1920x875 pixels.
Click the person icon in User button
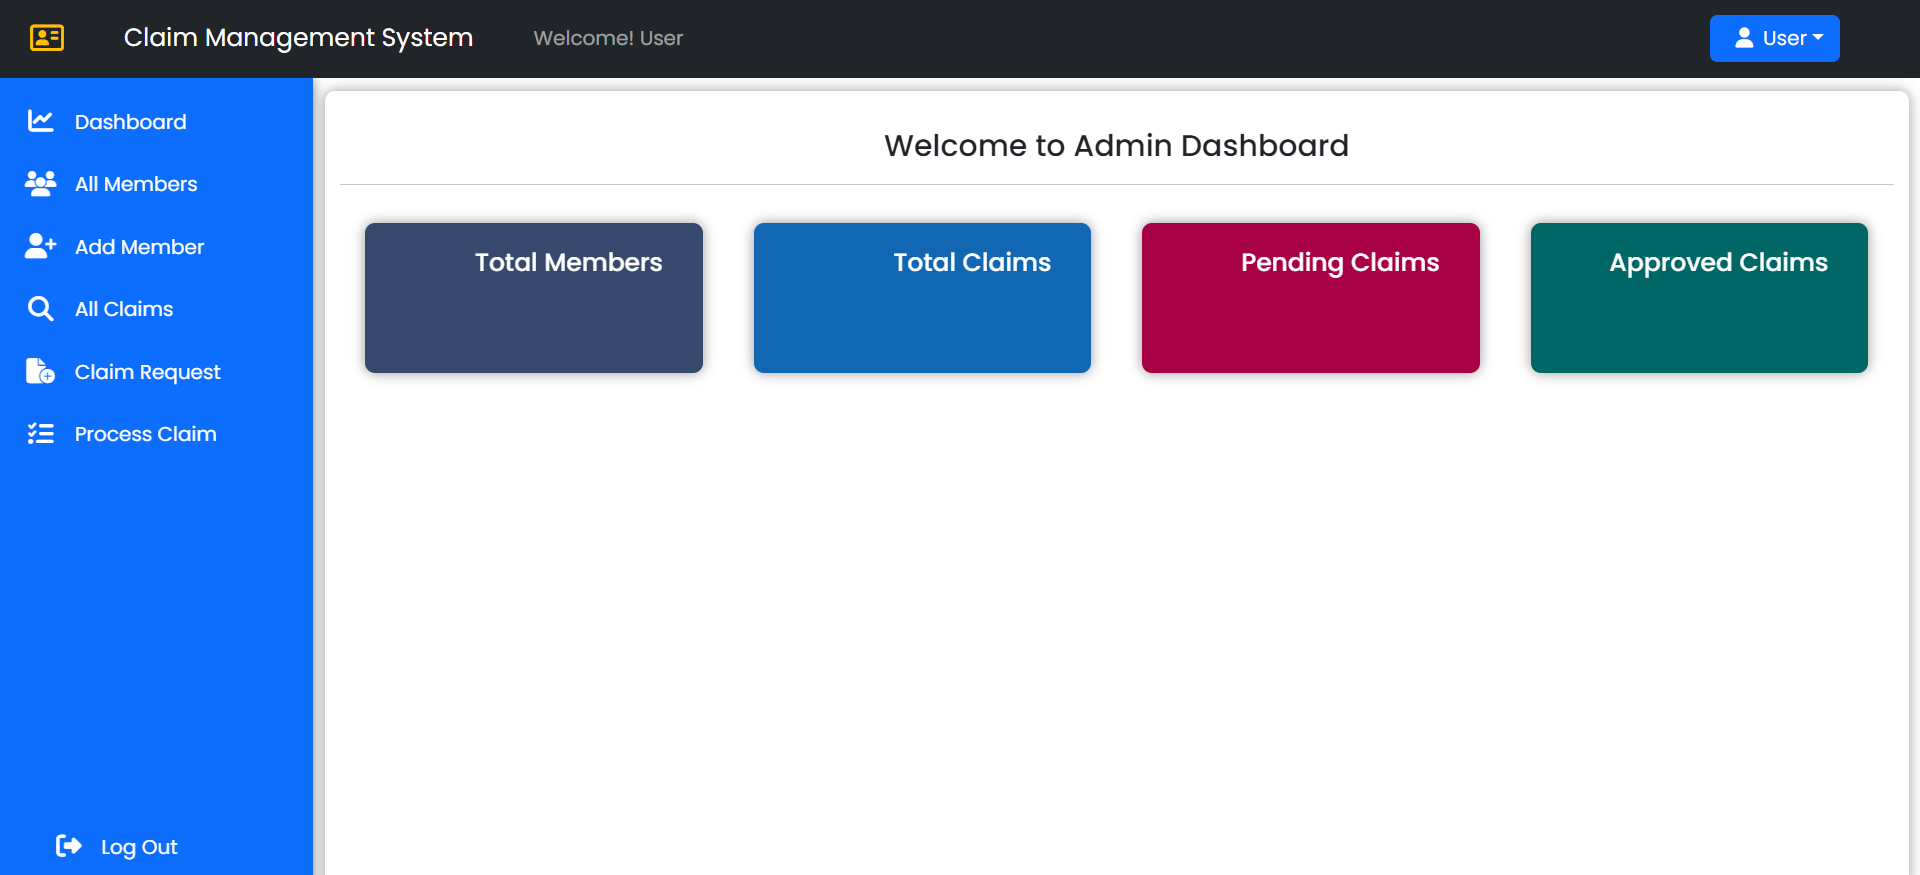1744,38
